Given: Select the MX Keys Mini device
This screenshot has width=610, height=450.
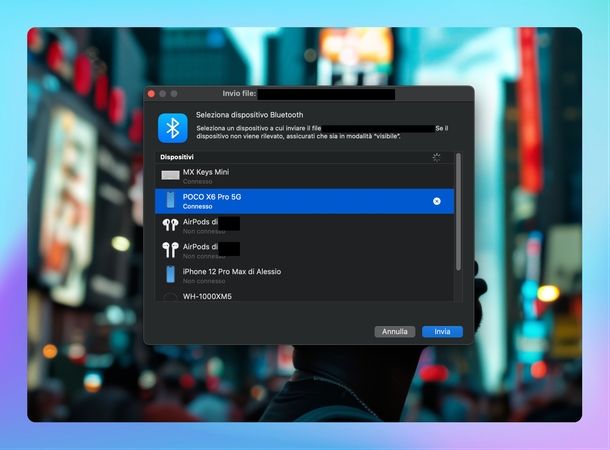Looking at the screenshot, I should click(x=304, y=176).
